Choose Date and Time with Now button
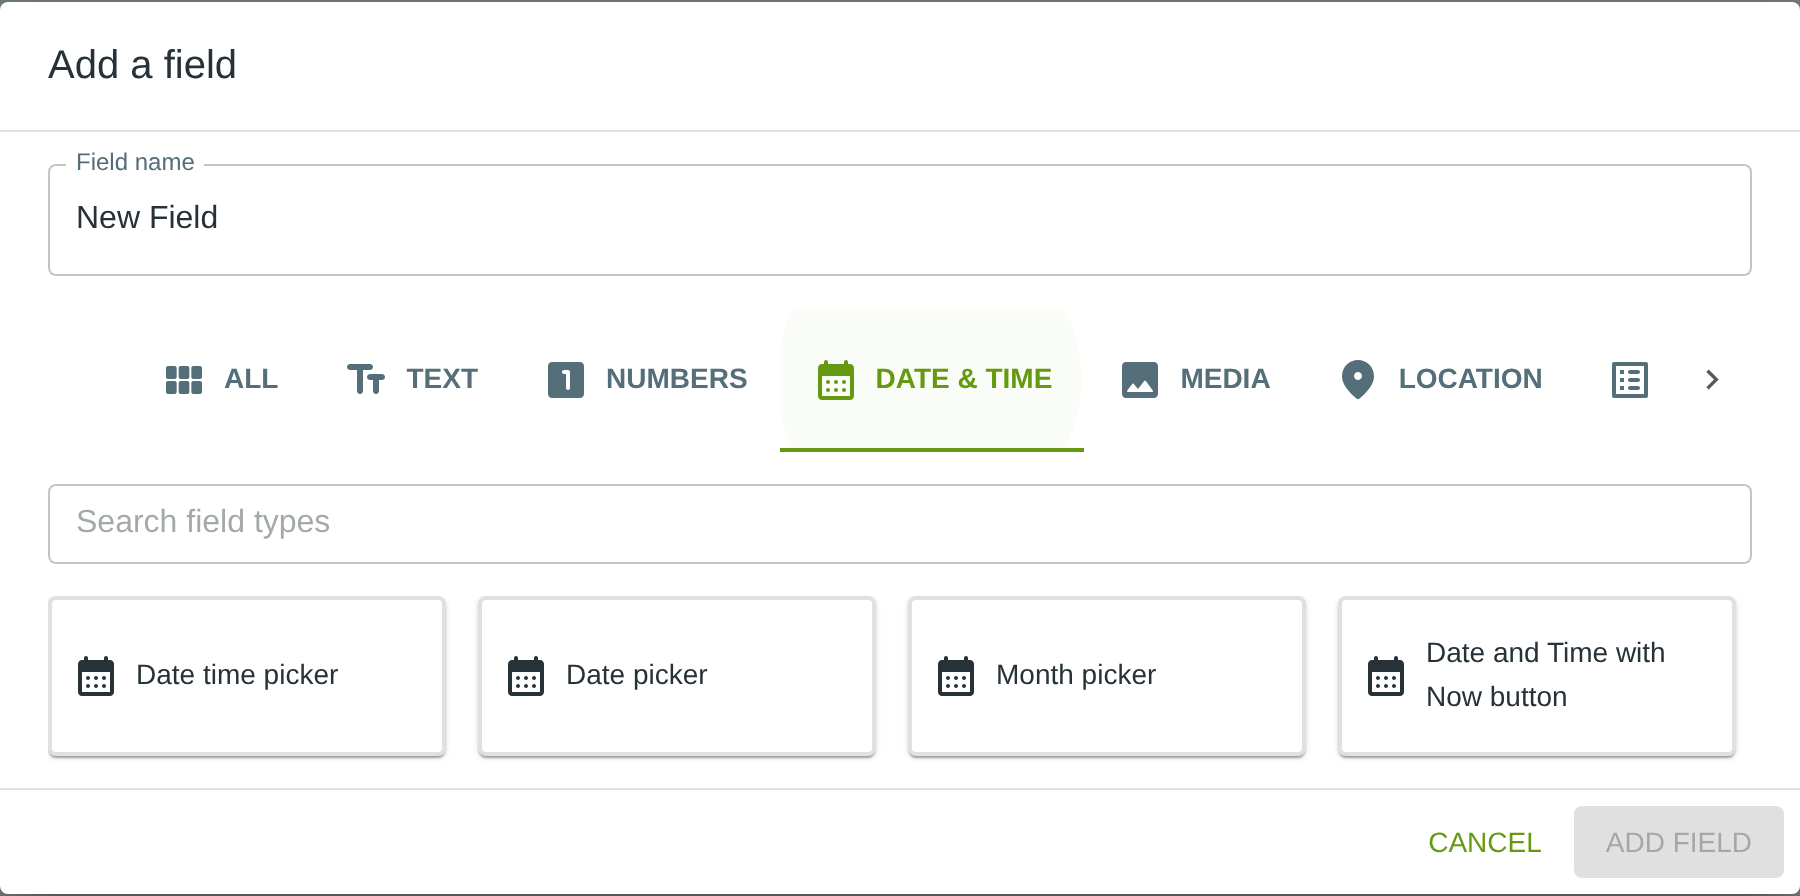 (x=1536, y=676)
